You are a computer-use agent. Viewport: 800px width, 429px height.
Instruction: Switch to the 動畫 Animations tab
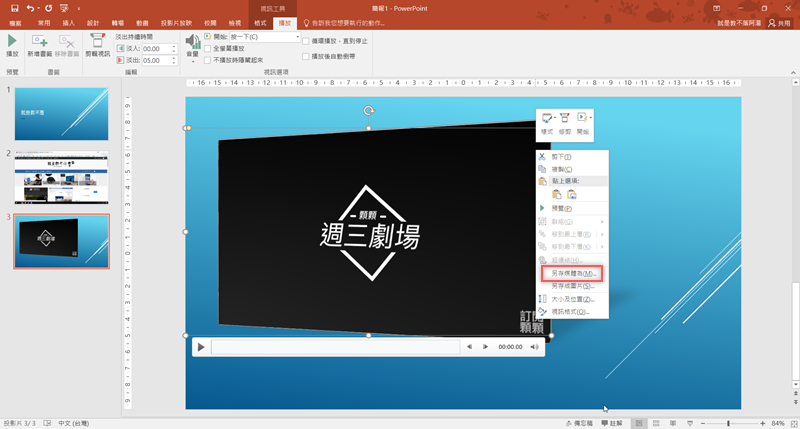142,23
